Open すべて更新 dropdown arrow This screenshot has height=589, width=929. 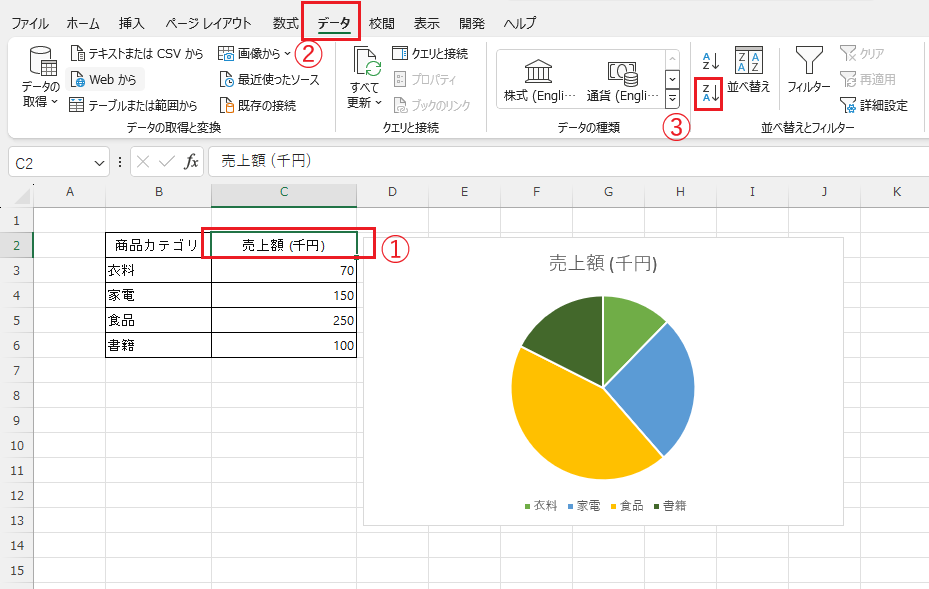[379, 103]
